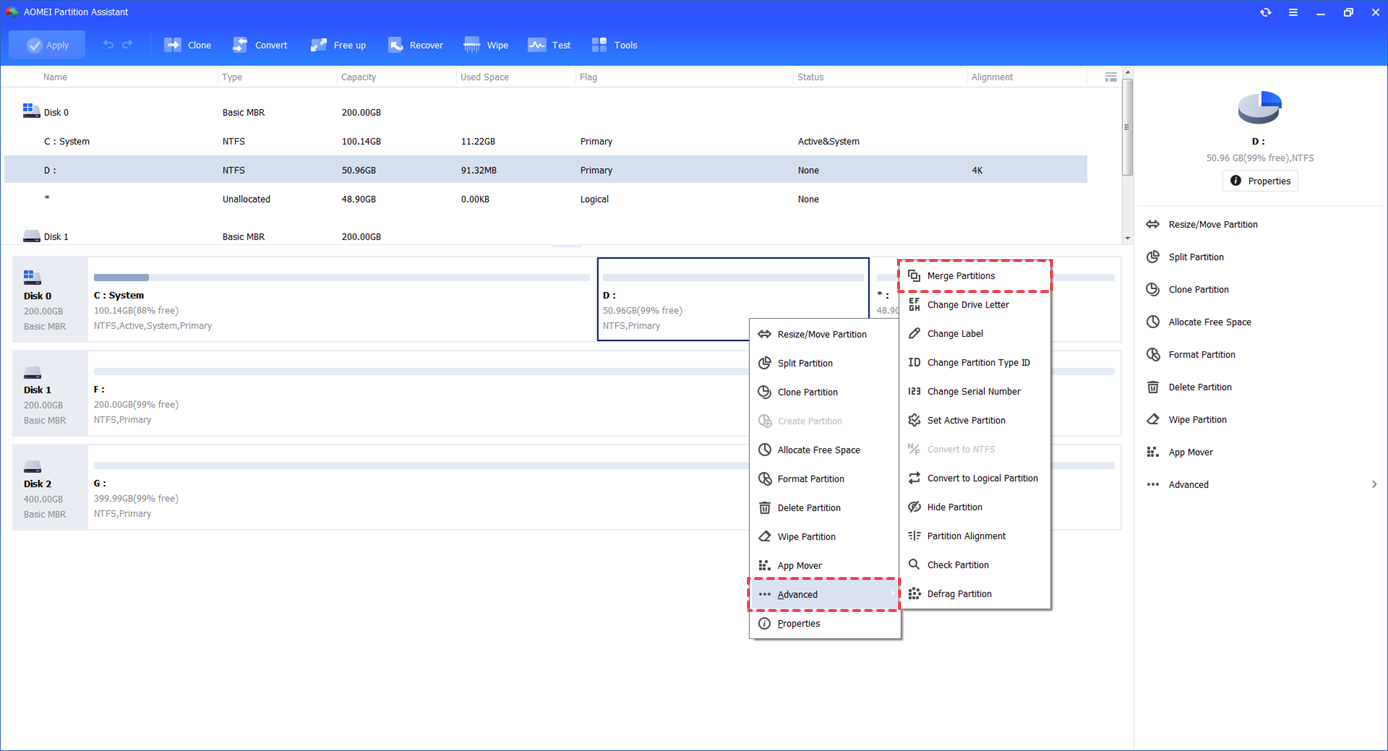Viewport: 1388px width, 751px height.
Task: Open Properties from the context menu
Action: tap(825, 623)
